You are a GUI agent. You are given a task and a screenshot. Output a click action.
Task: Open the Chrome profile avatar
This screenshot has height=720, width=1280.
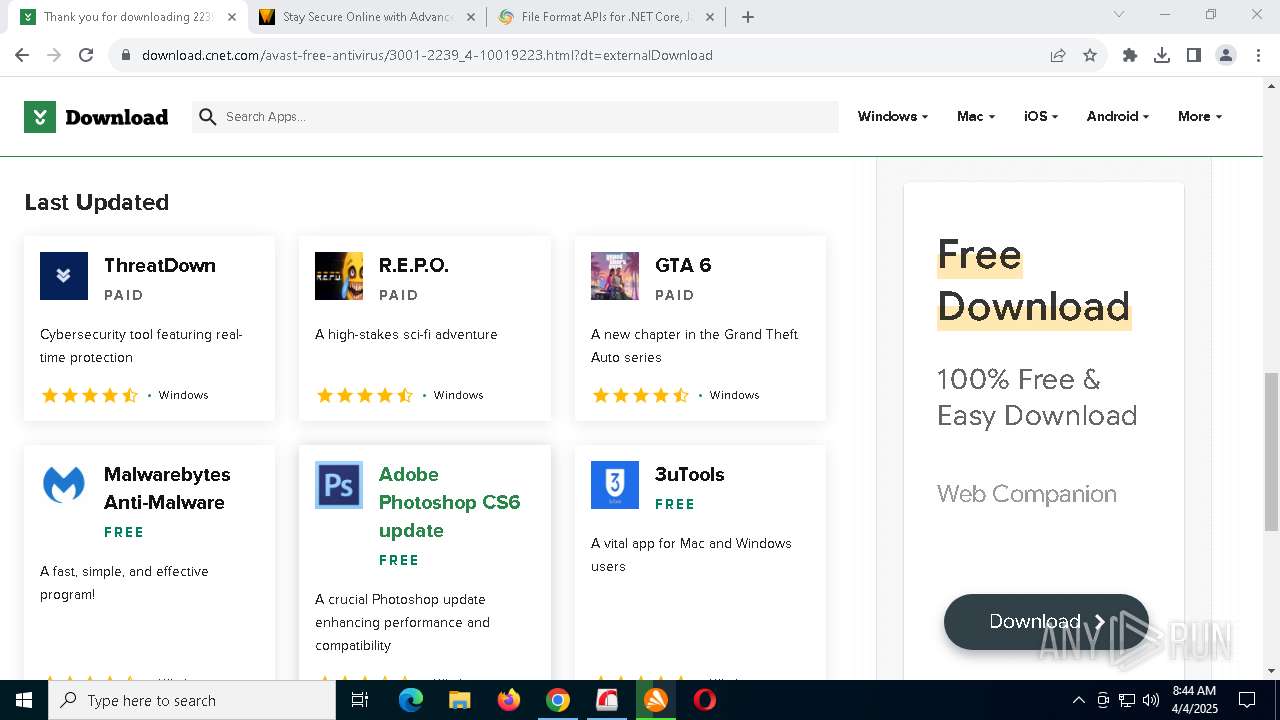(1226, 55)
